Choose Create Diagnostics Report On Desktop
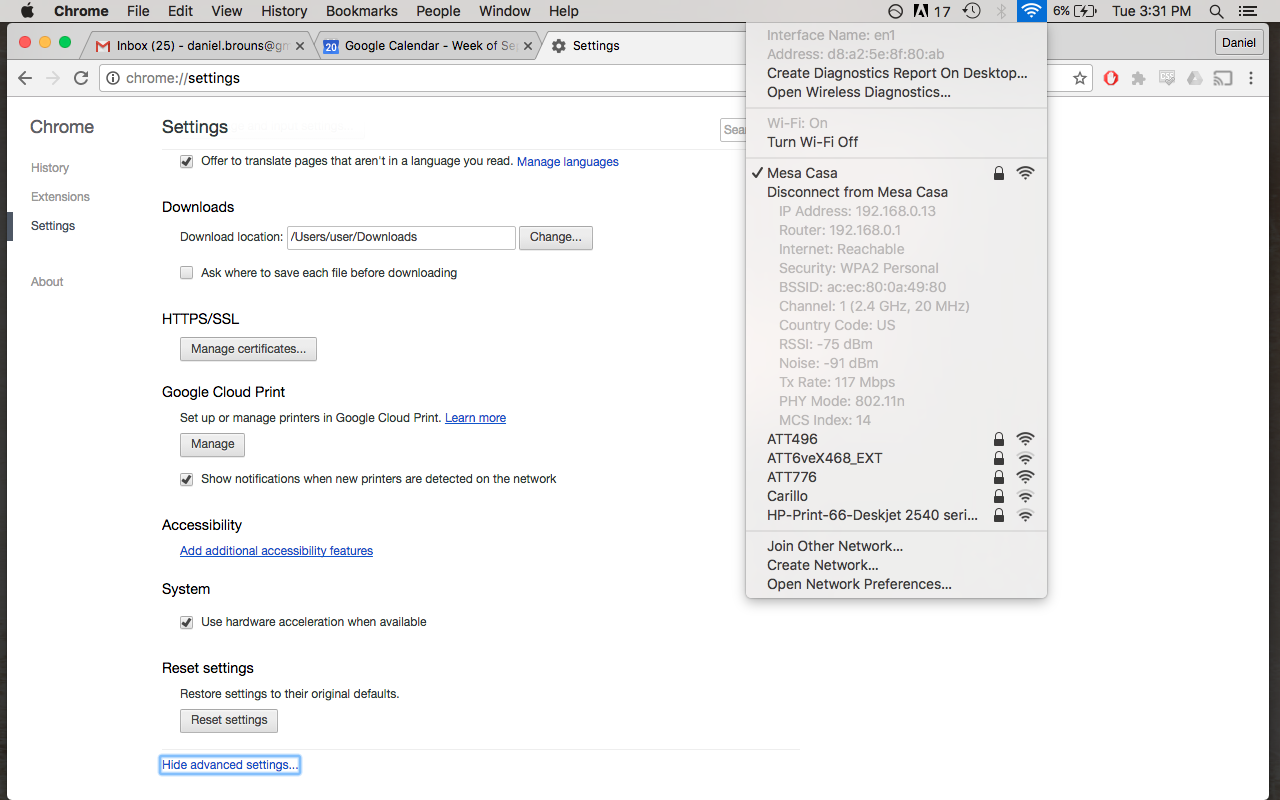 (896, 73)
